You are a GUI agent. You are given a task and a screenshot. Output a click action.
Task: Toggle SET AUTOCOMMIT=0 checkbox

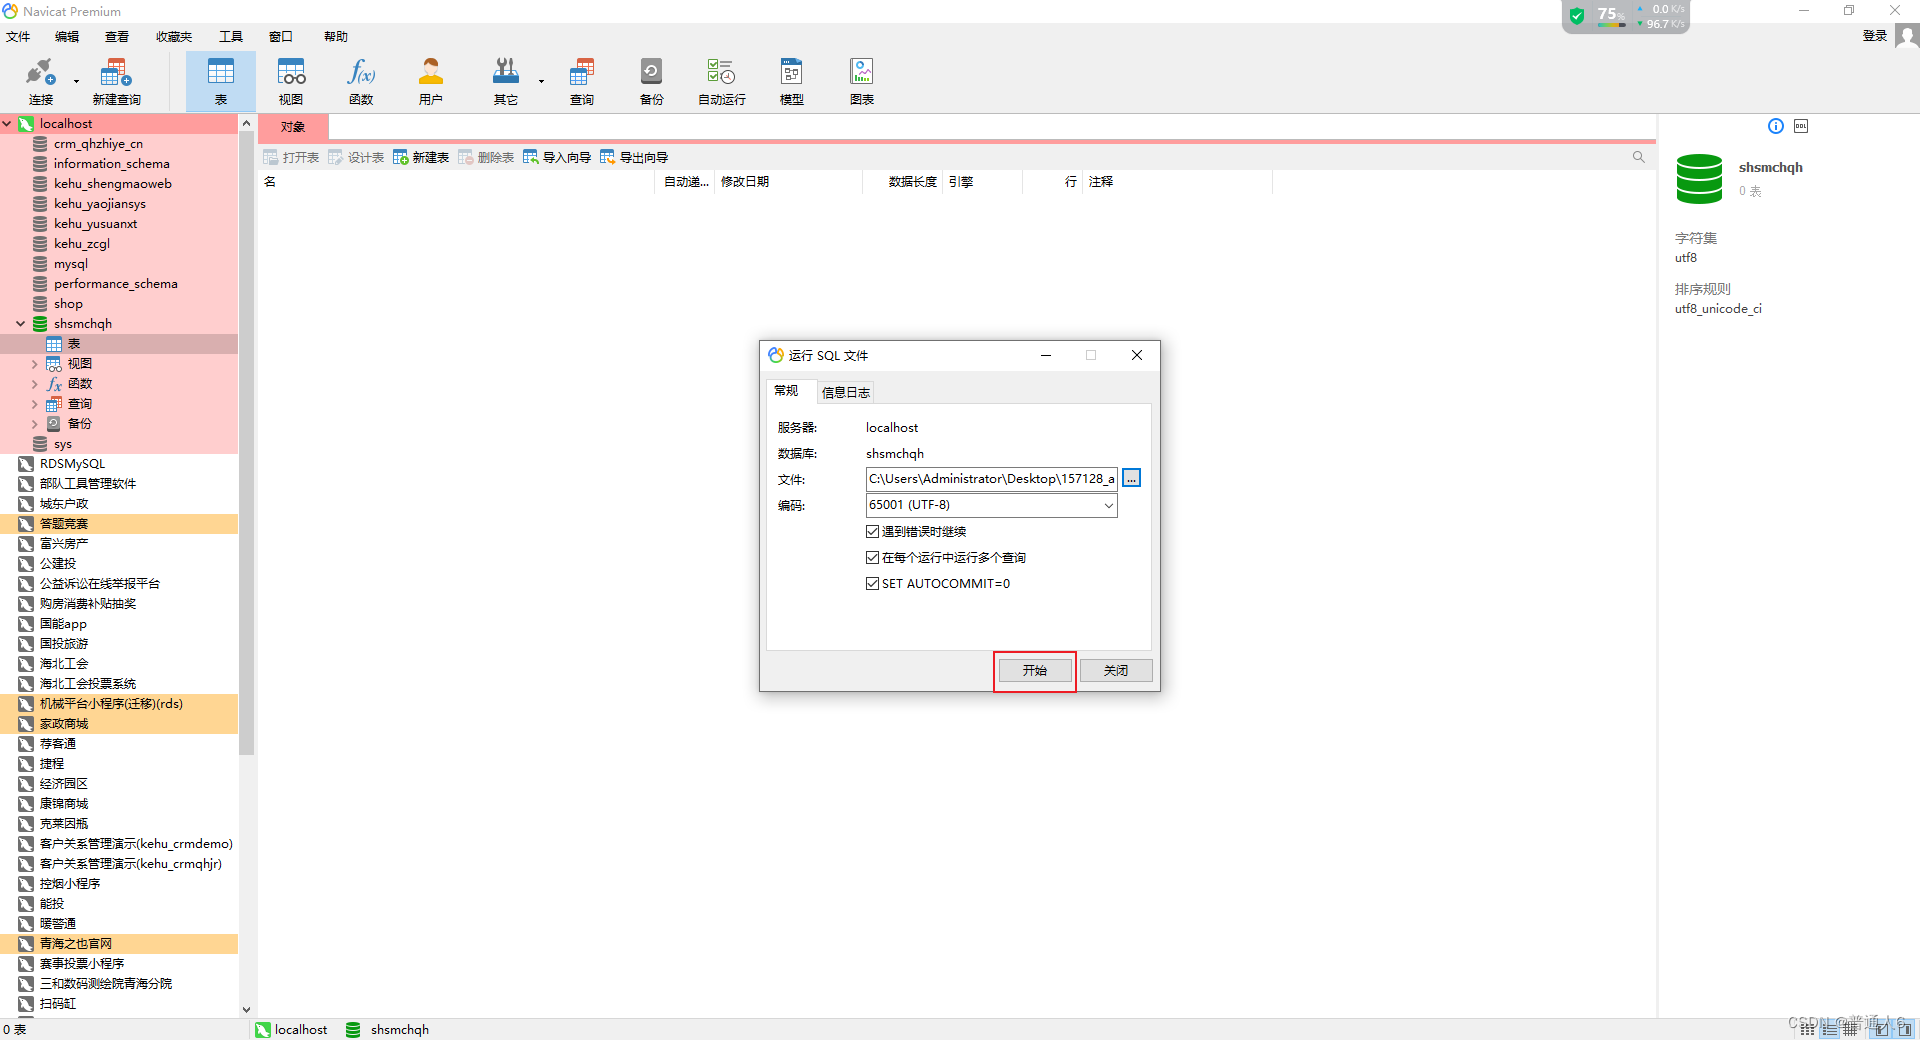coord(872,583)
